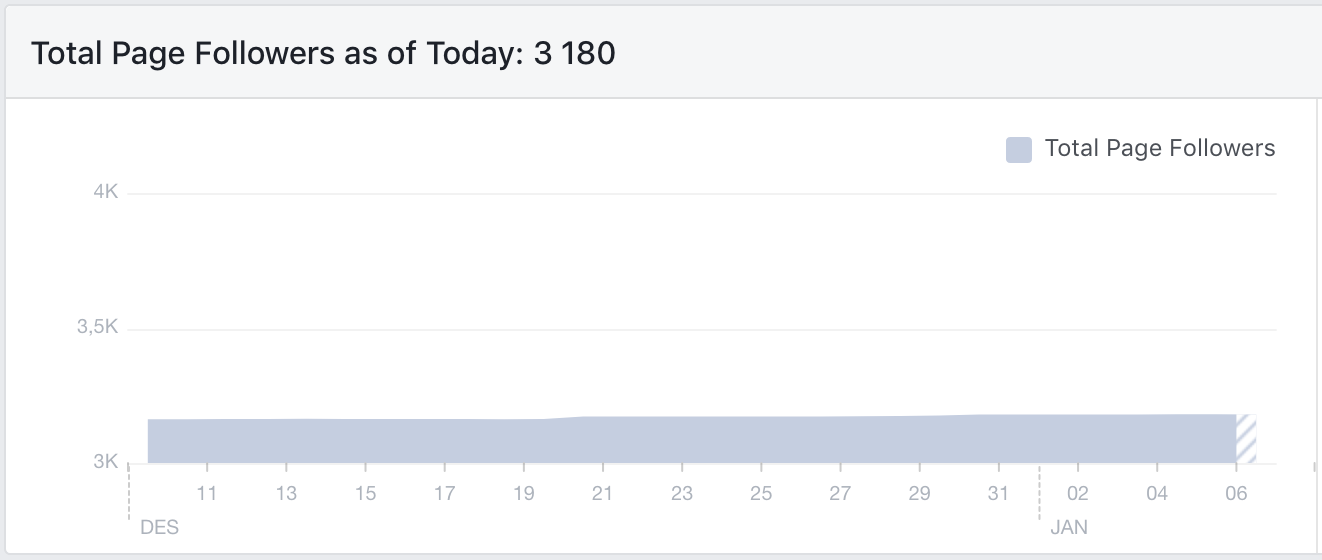Select the 11 date tick on the axis
The image size is (1322, 560).
[207, 493]
